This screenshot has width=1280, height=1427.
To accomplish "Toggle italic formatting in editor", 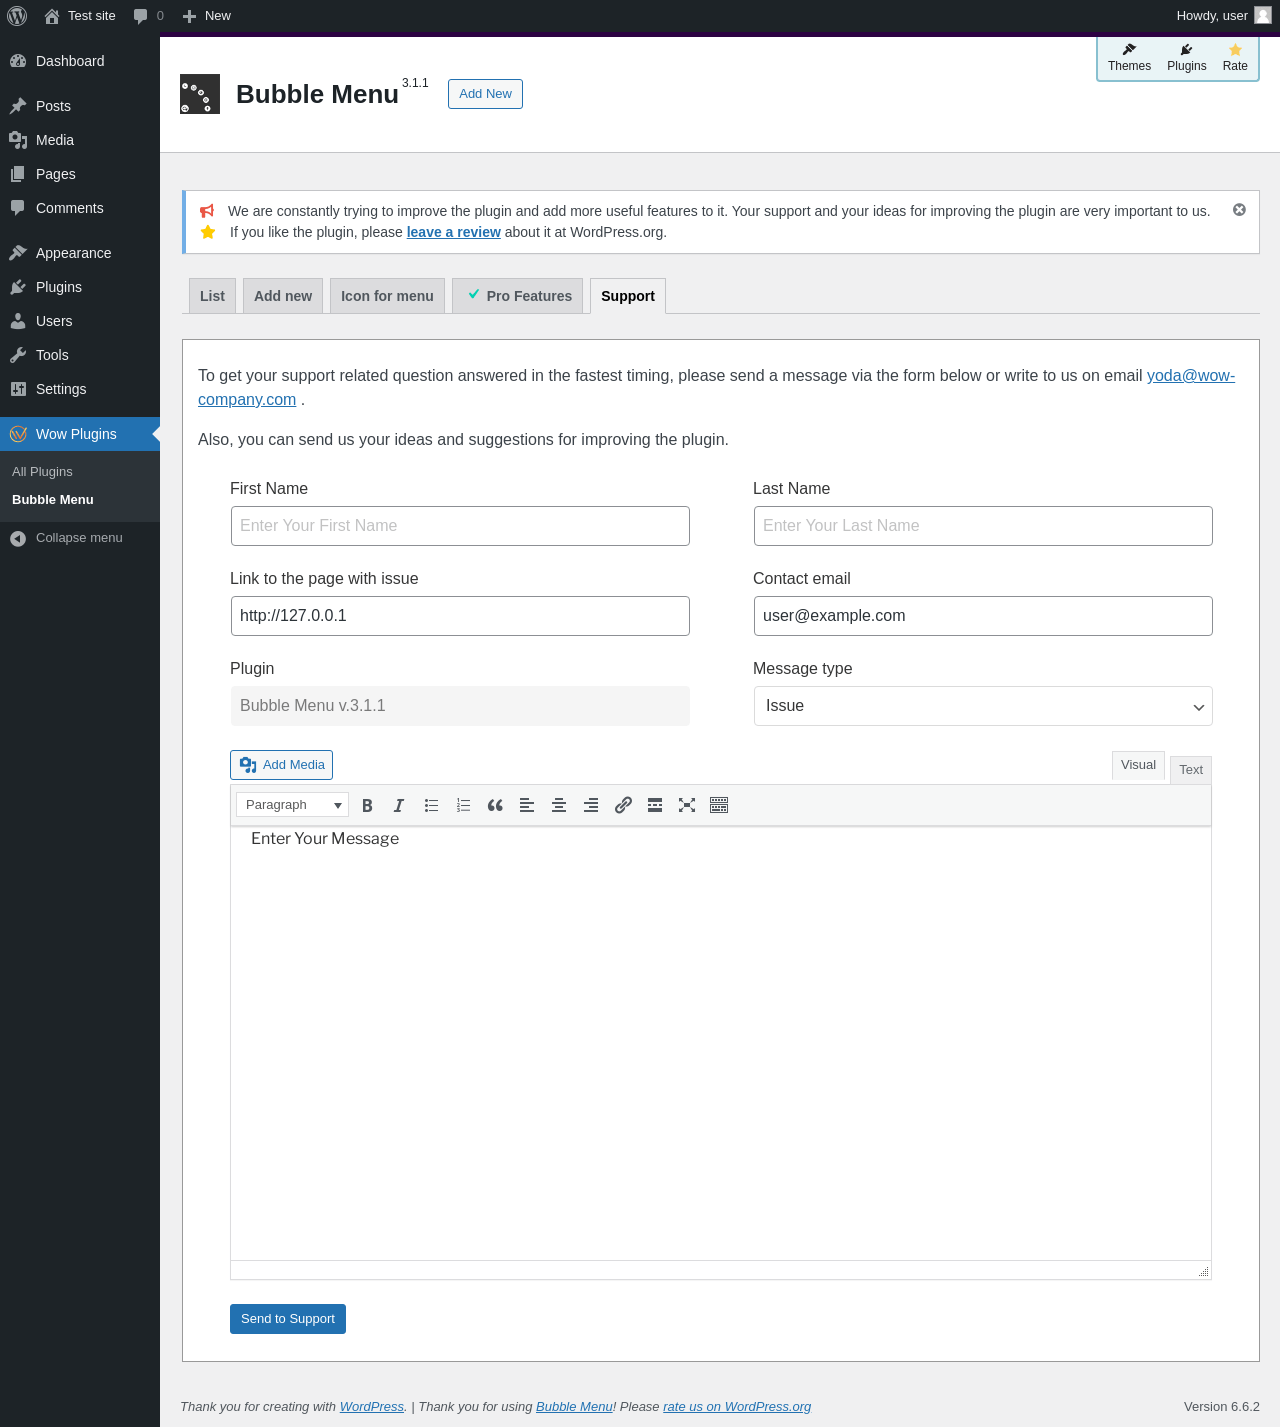I will pos(399,805).
